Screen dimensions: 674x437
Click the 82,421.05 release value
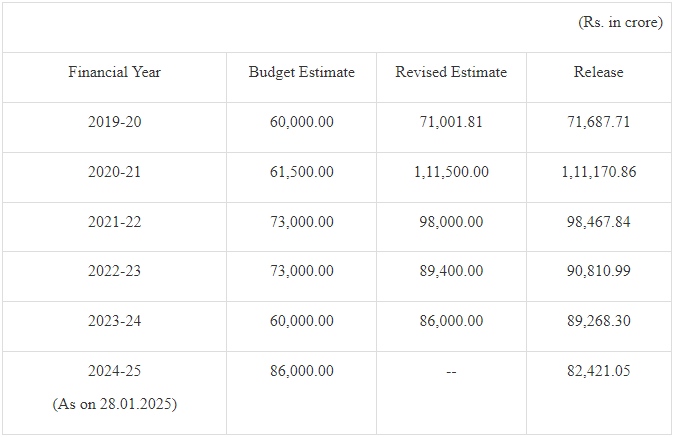pyautogui.click(x=598, y=371)
